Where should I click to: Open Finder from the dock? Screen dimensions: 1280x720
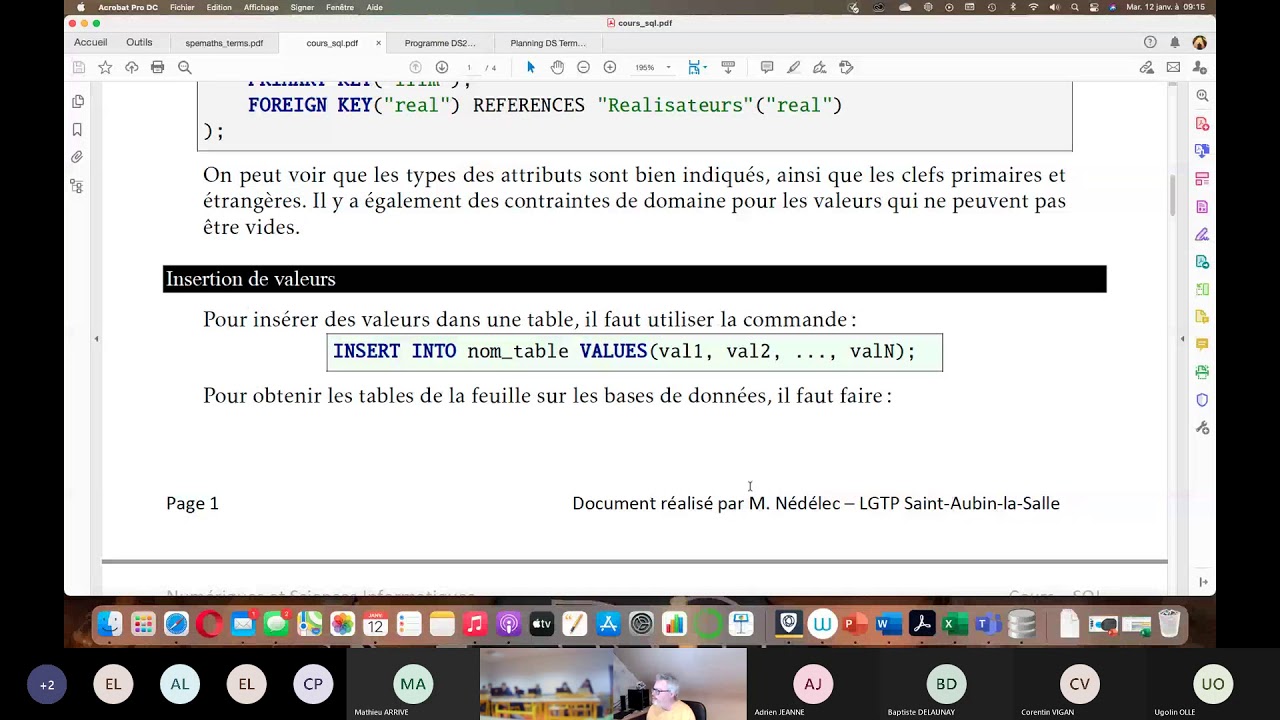coord(110,625)
